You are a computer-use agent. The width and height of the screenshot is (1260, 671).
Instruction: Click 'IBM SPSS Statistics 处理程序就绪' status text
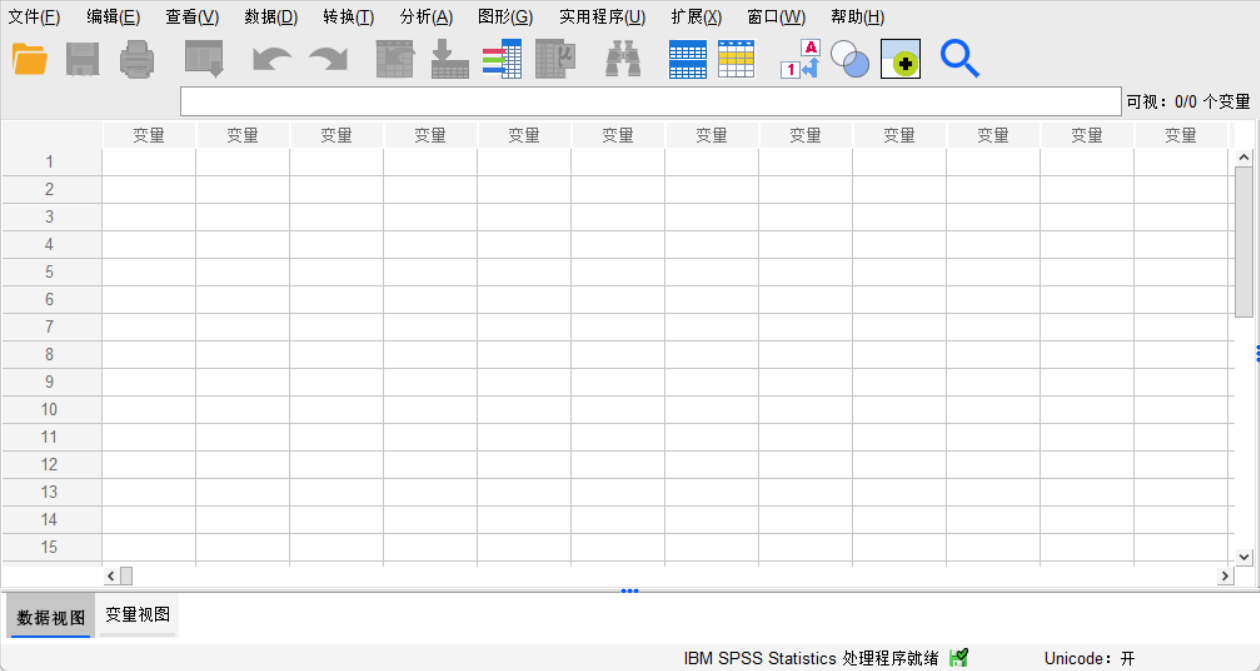[x=811, y=658]
